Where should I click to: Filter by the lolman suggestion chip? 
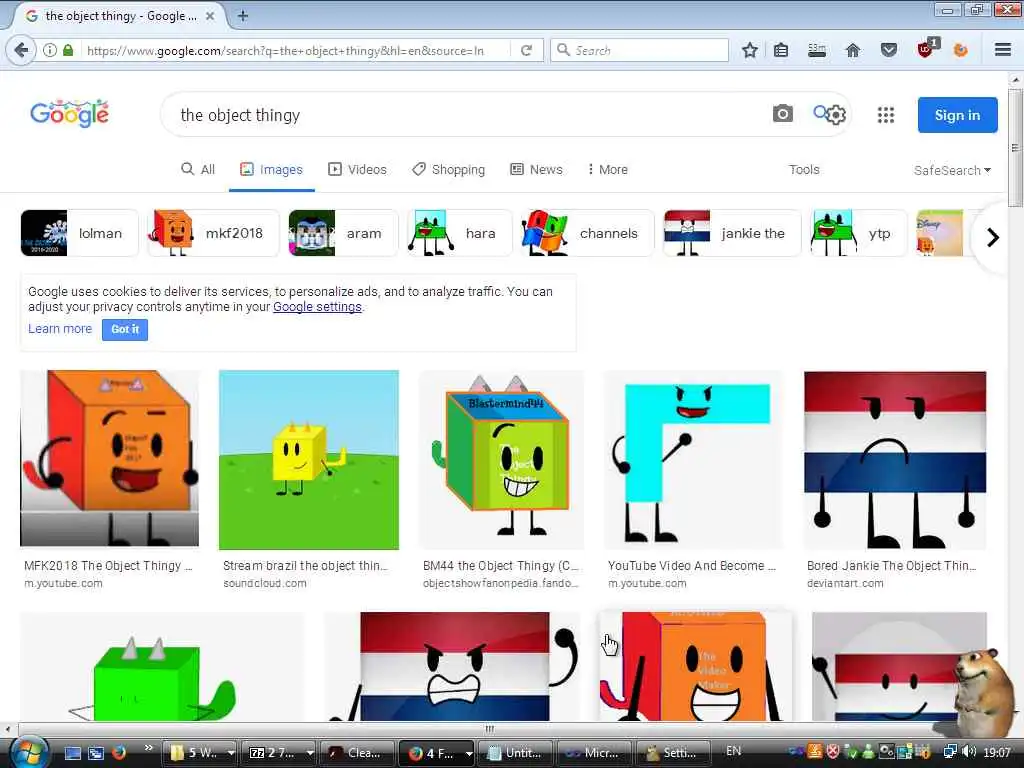pos(79,233)
